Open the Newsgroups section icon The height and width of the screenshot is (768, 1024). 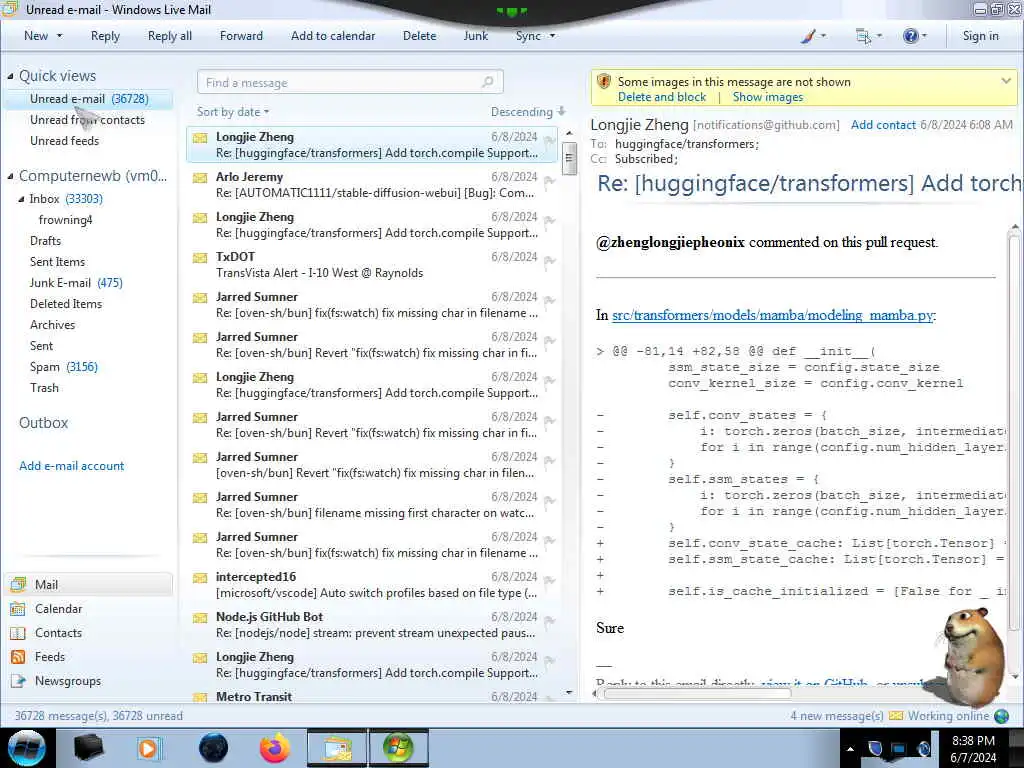(x=18, y=681)
